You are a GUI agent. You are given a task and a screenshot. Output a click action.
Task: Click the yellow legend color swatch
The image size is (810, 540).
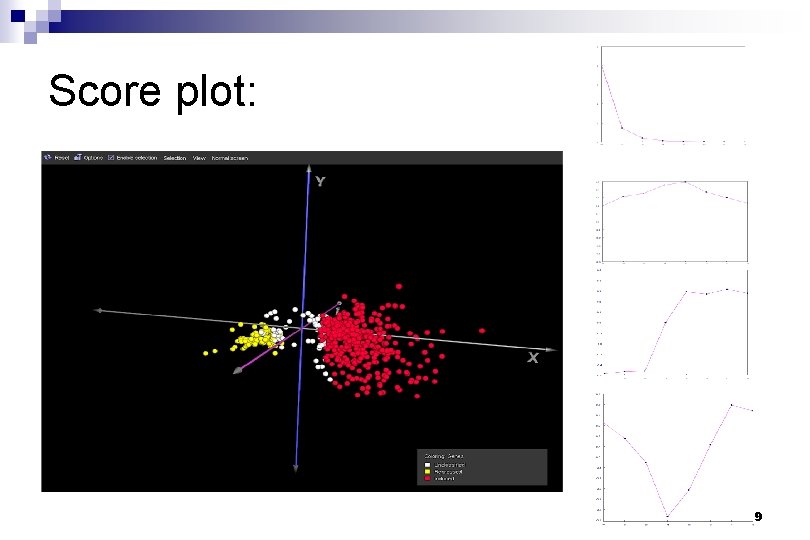click(427, 472)
